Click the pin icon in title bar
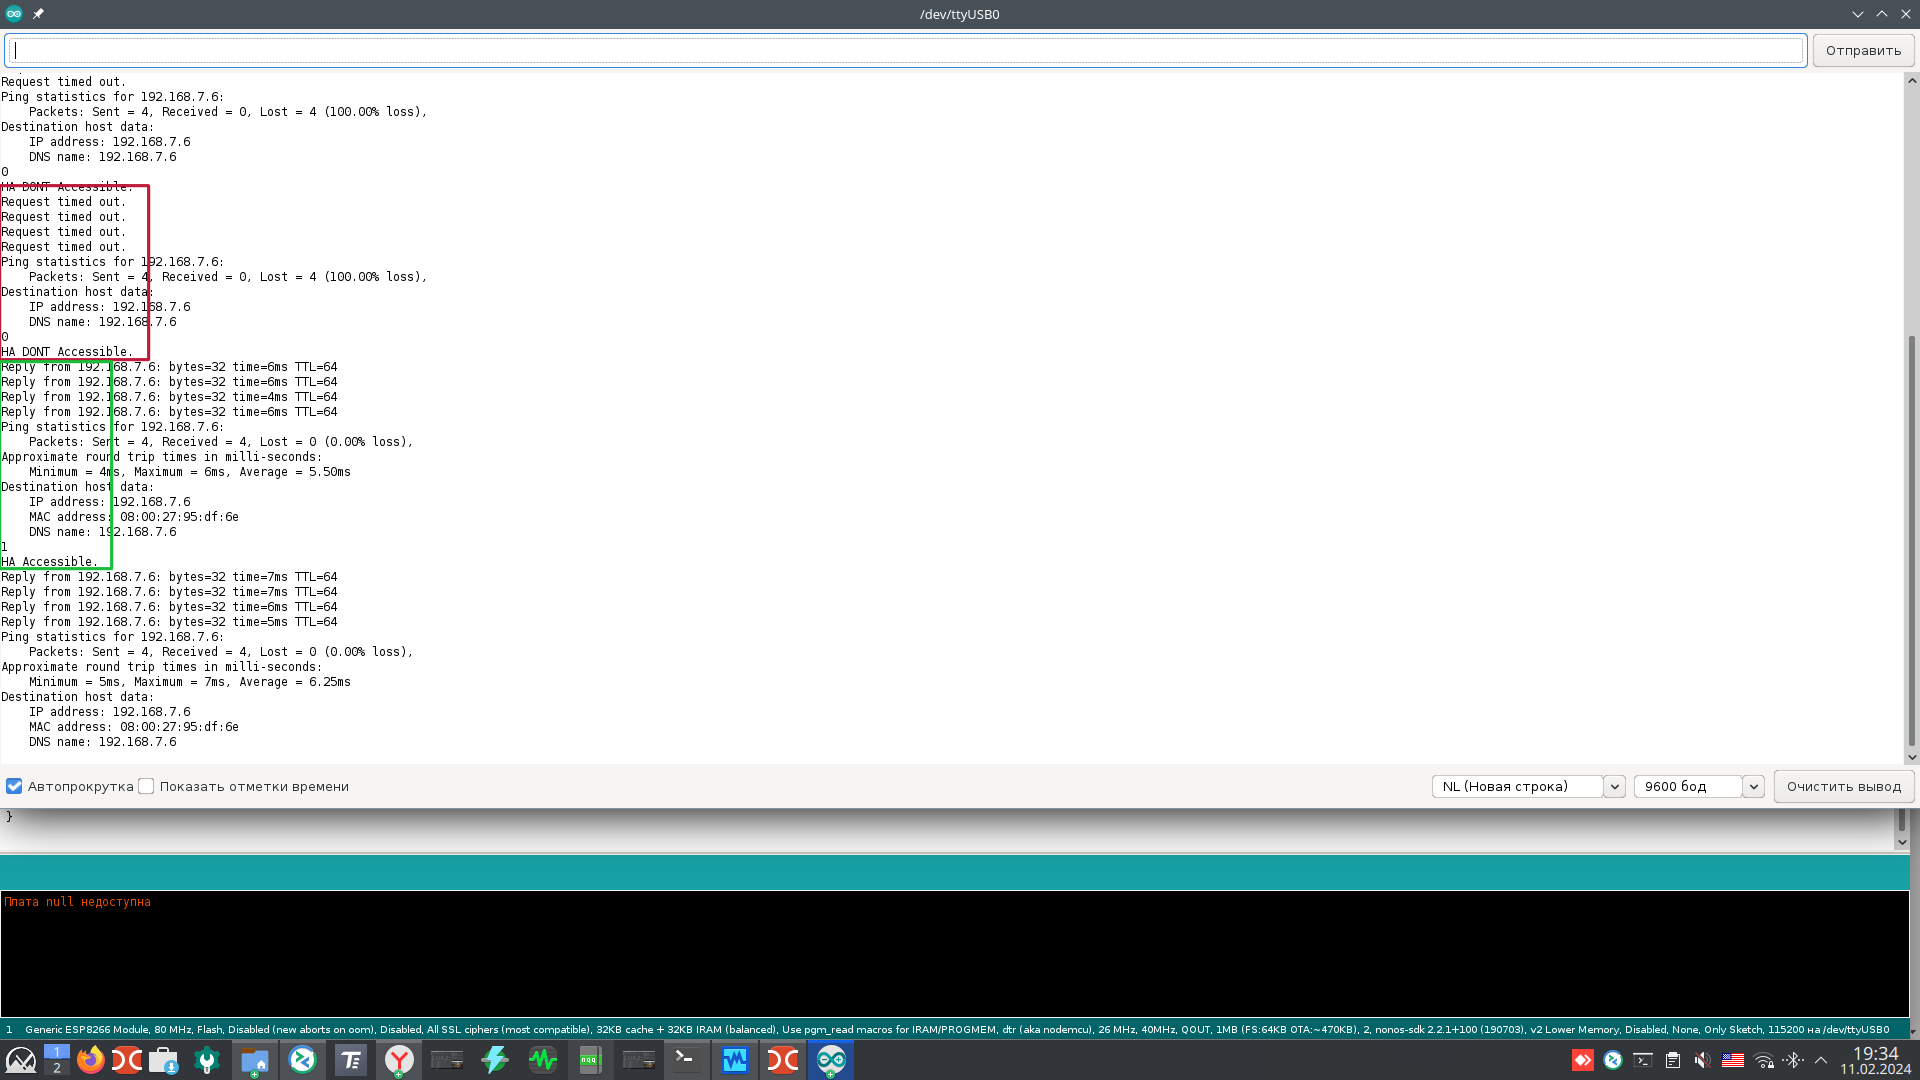The width and height of the screenshot is (1920, 1080). pyautogui.click(x=38, y=14)
